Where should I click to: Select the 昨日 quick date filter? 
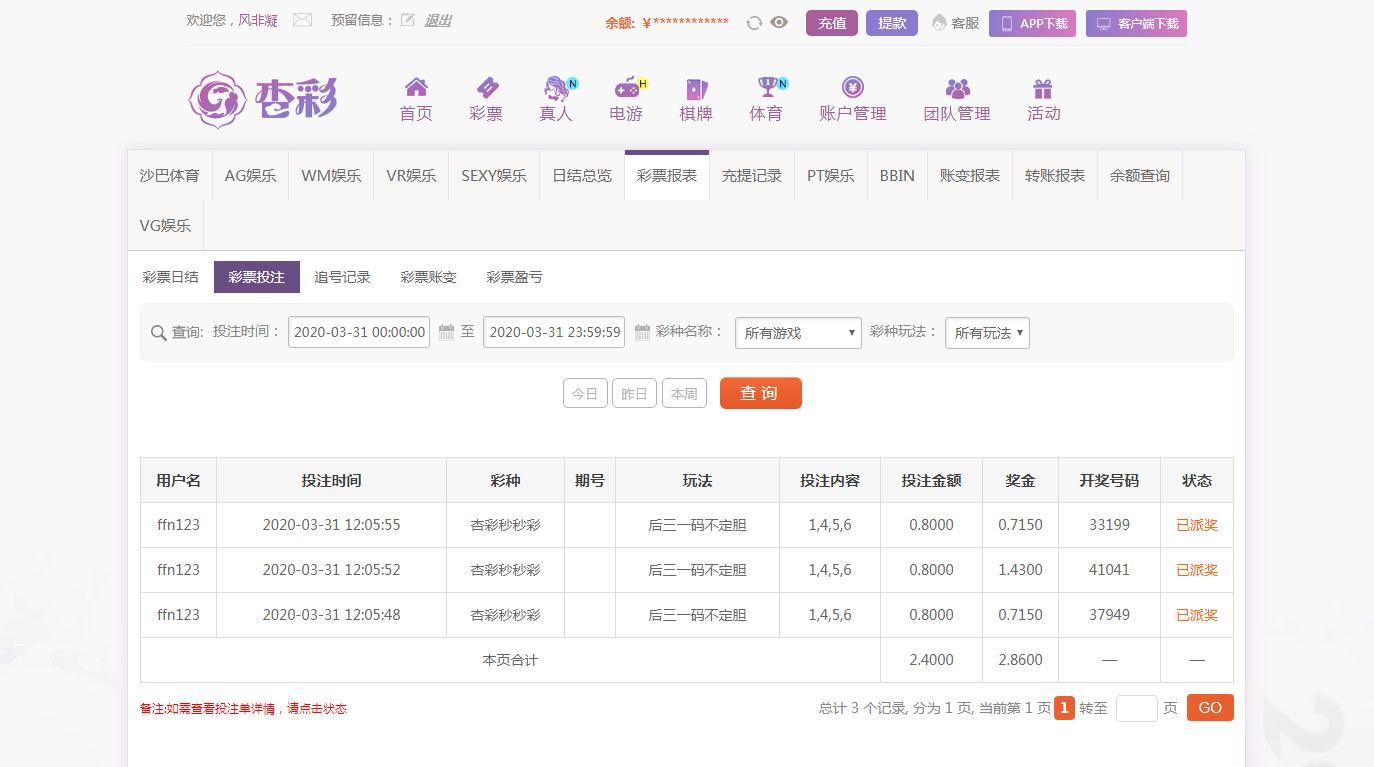[634, 394]
